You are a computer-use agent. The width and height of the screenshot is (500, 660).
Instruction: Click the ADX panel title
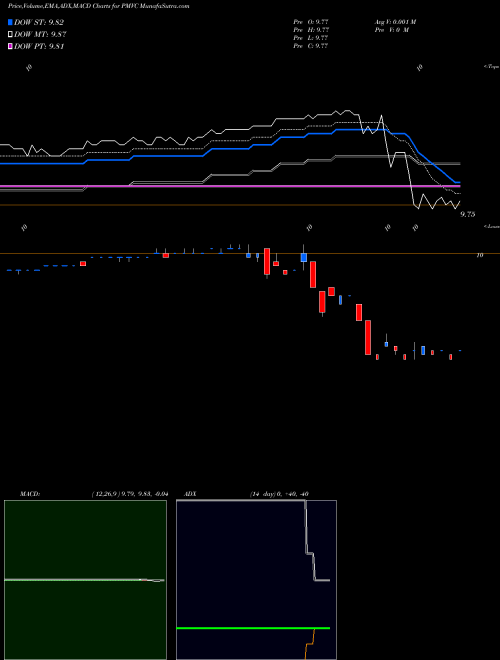(190, 494)
